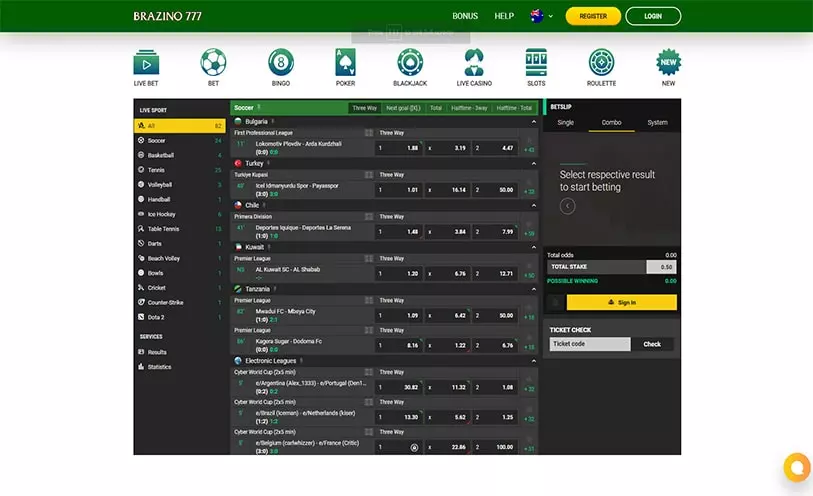Select Soccer in the live sport list

[179, 140]
